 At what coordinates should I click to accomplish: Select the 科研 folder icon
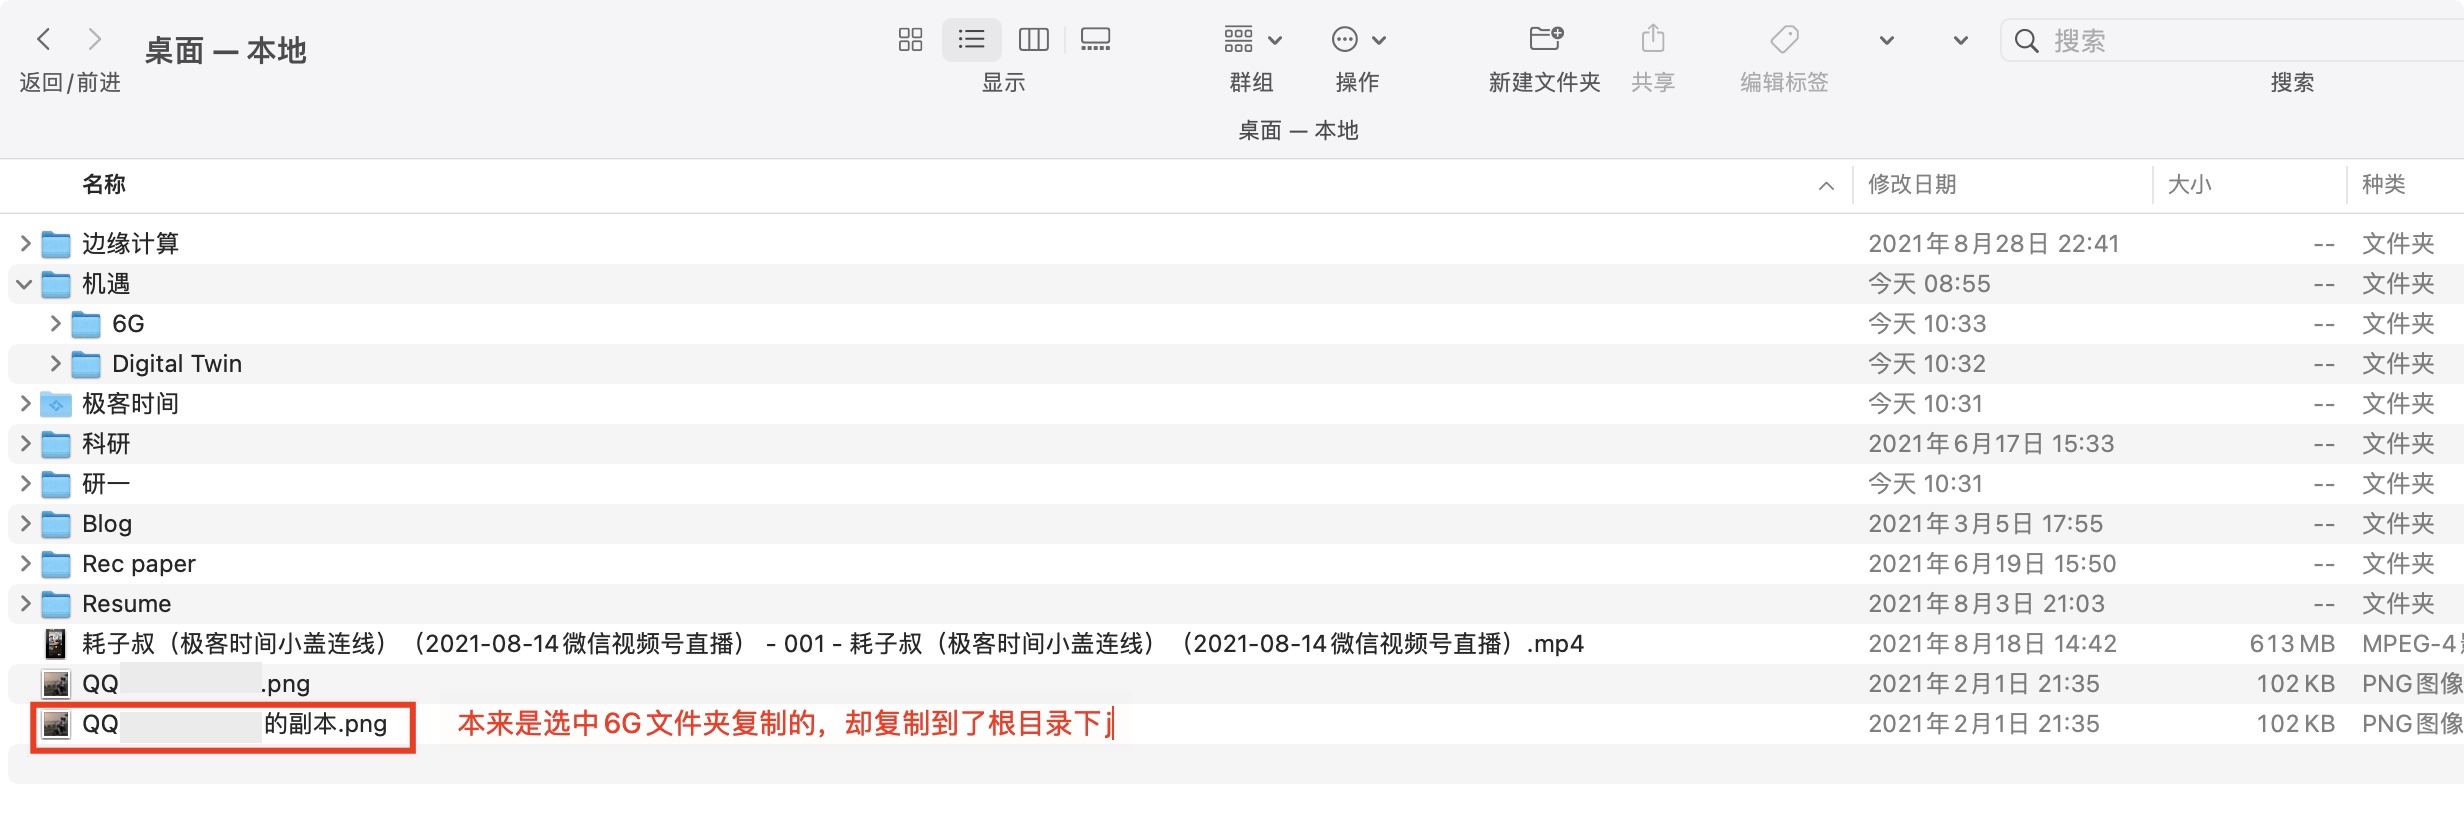point(56,444)
